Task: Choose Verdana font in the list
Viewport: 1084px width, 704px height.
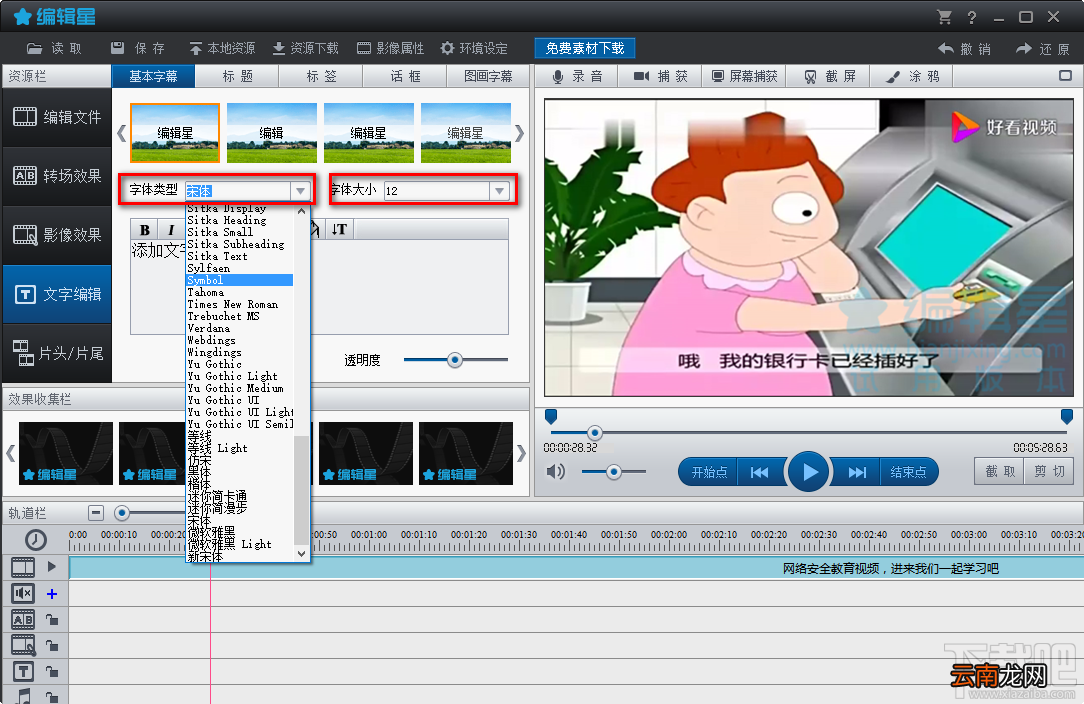Action: pyautogui.click(x=239, y=328)
